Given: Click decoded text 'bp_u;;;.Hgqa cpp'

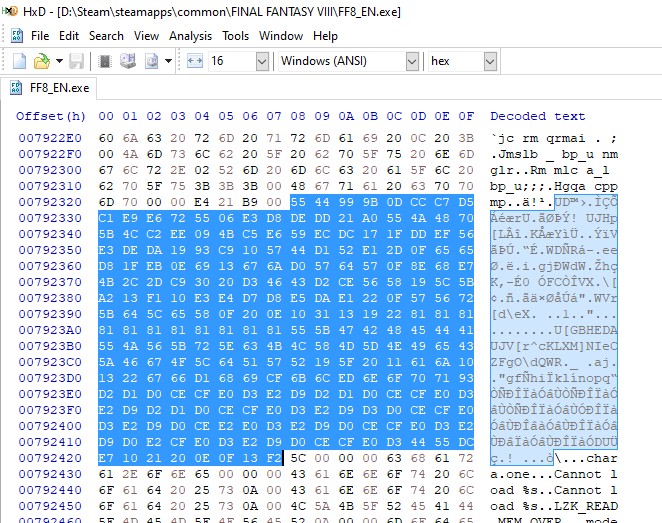Looking at the screenshot, I should (x=553, y=186).
